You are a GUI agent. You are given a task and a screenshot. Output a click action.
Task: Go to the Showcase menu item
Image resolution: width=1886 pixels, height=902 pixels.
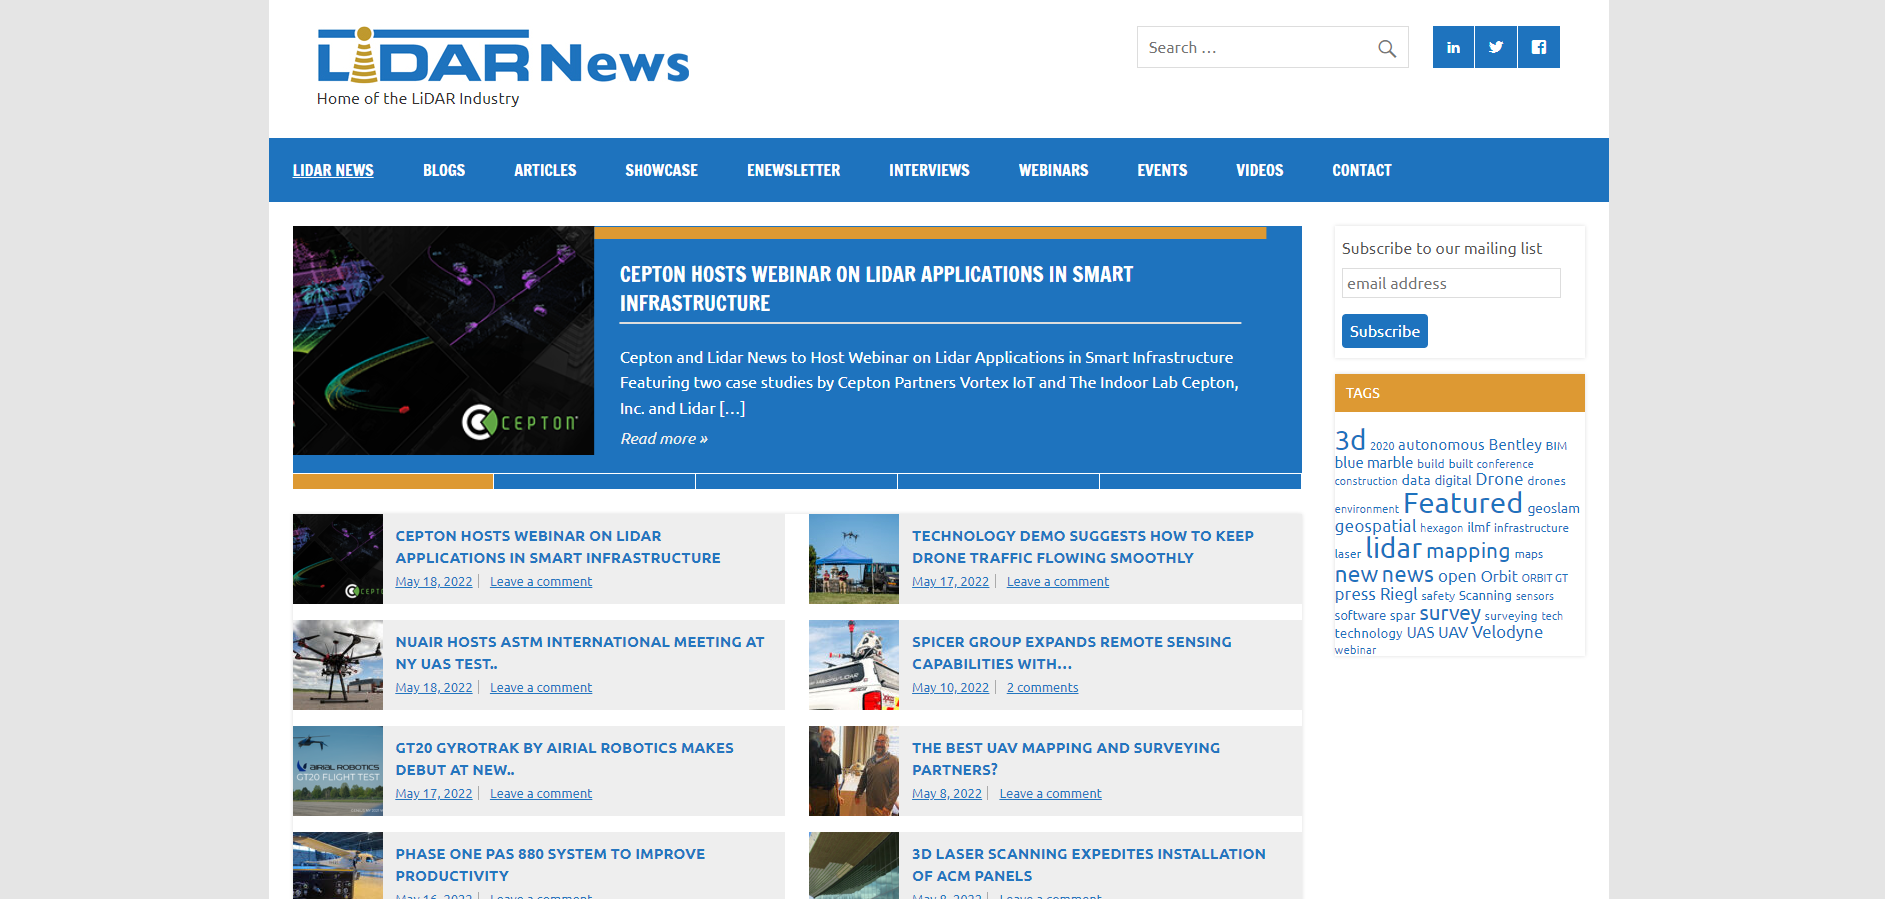pos(661,170)
